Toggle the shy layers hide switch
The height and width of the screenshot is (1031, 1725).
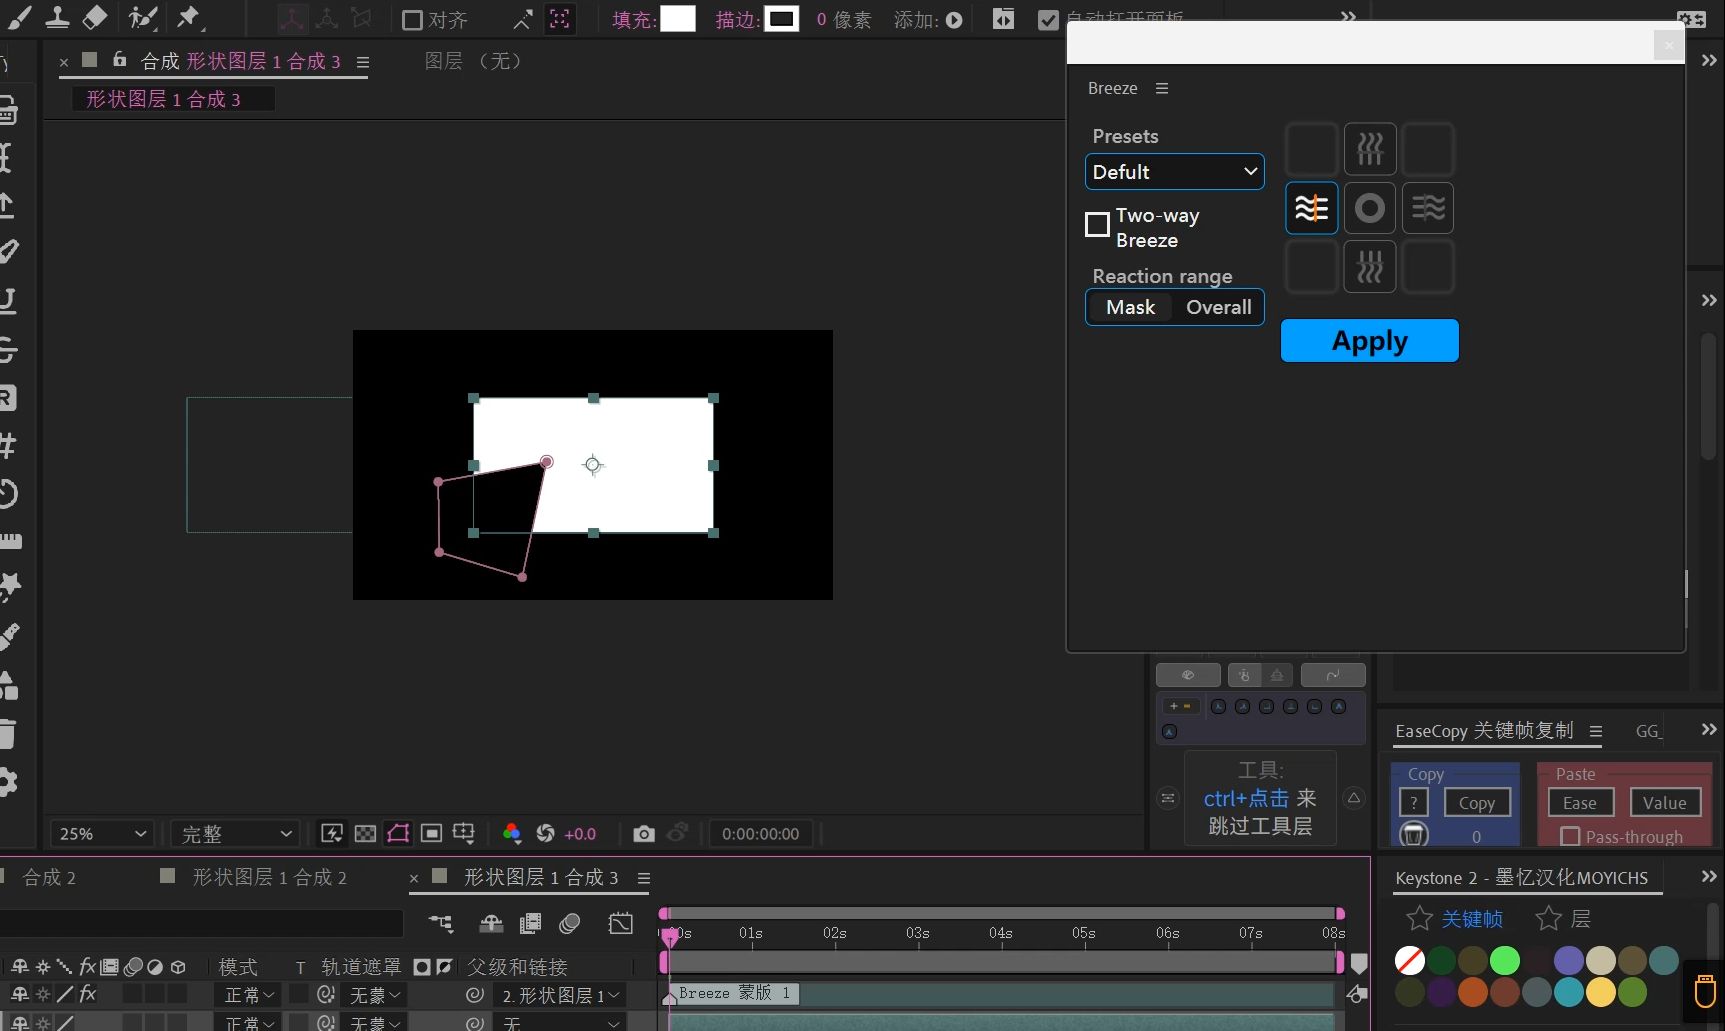tap(491, 923)
